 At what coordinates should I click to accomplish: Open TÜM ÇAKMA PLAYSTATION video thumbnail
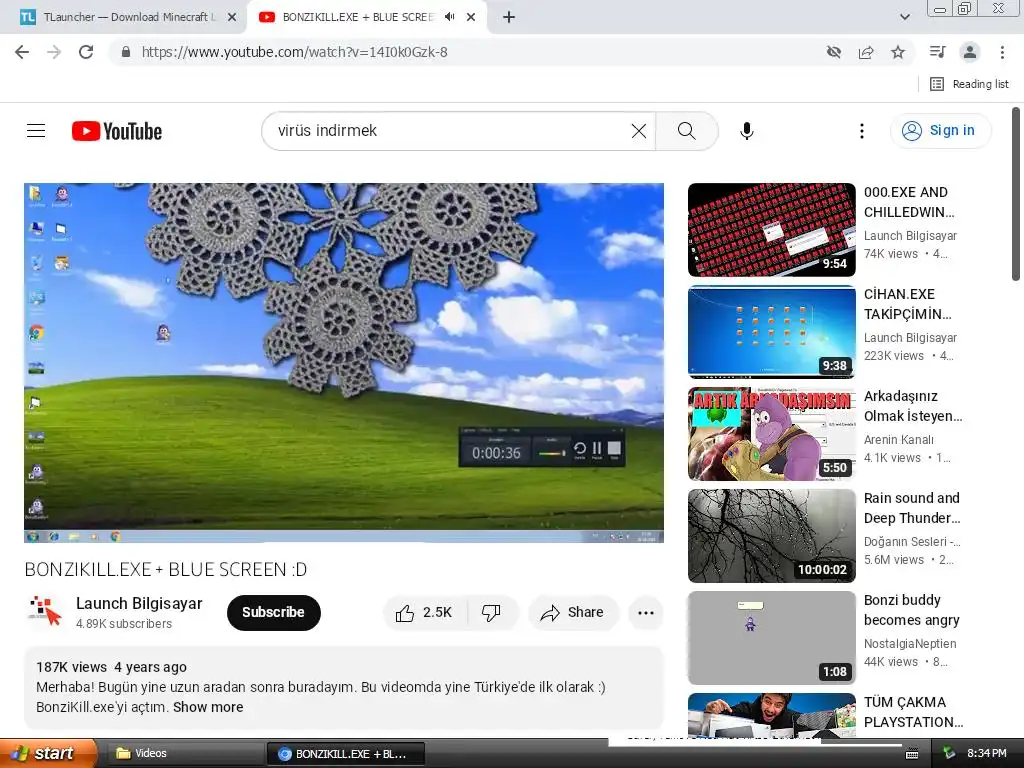pyautogui.click(x=771, y=715)
